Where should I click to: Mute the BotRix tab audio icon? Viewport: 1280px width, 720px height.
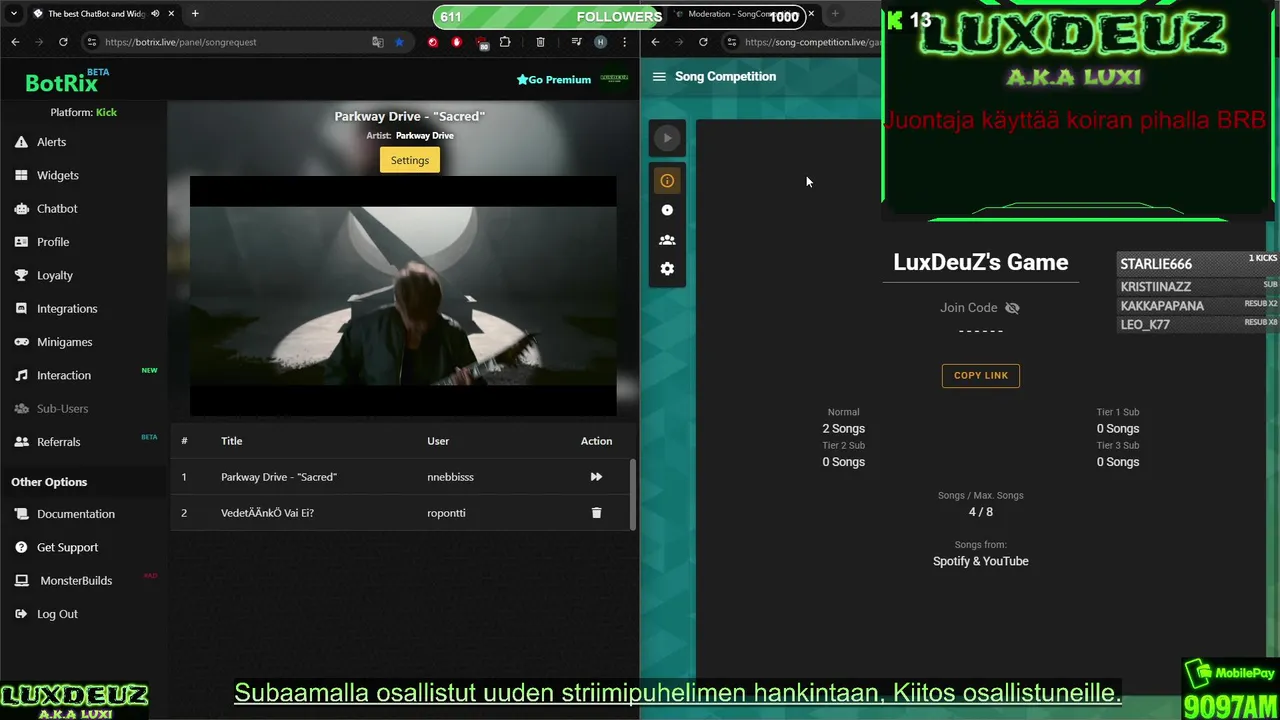[x=155, y=14]
